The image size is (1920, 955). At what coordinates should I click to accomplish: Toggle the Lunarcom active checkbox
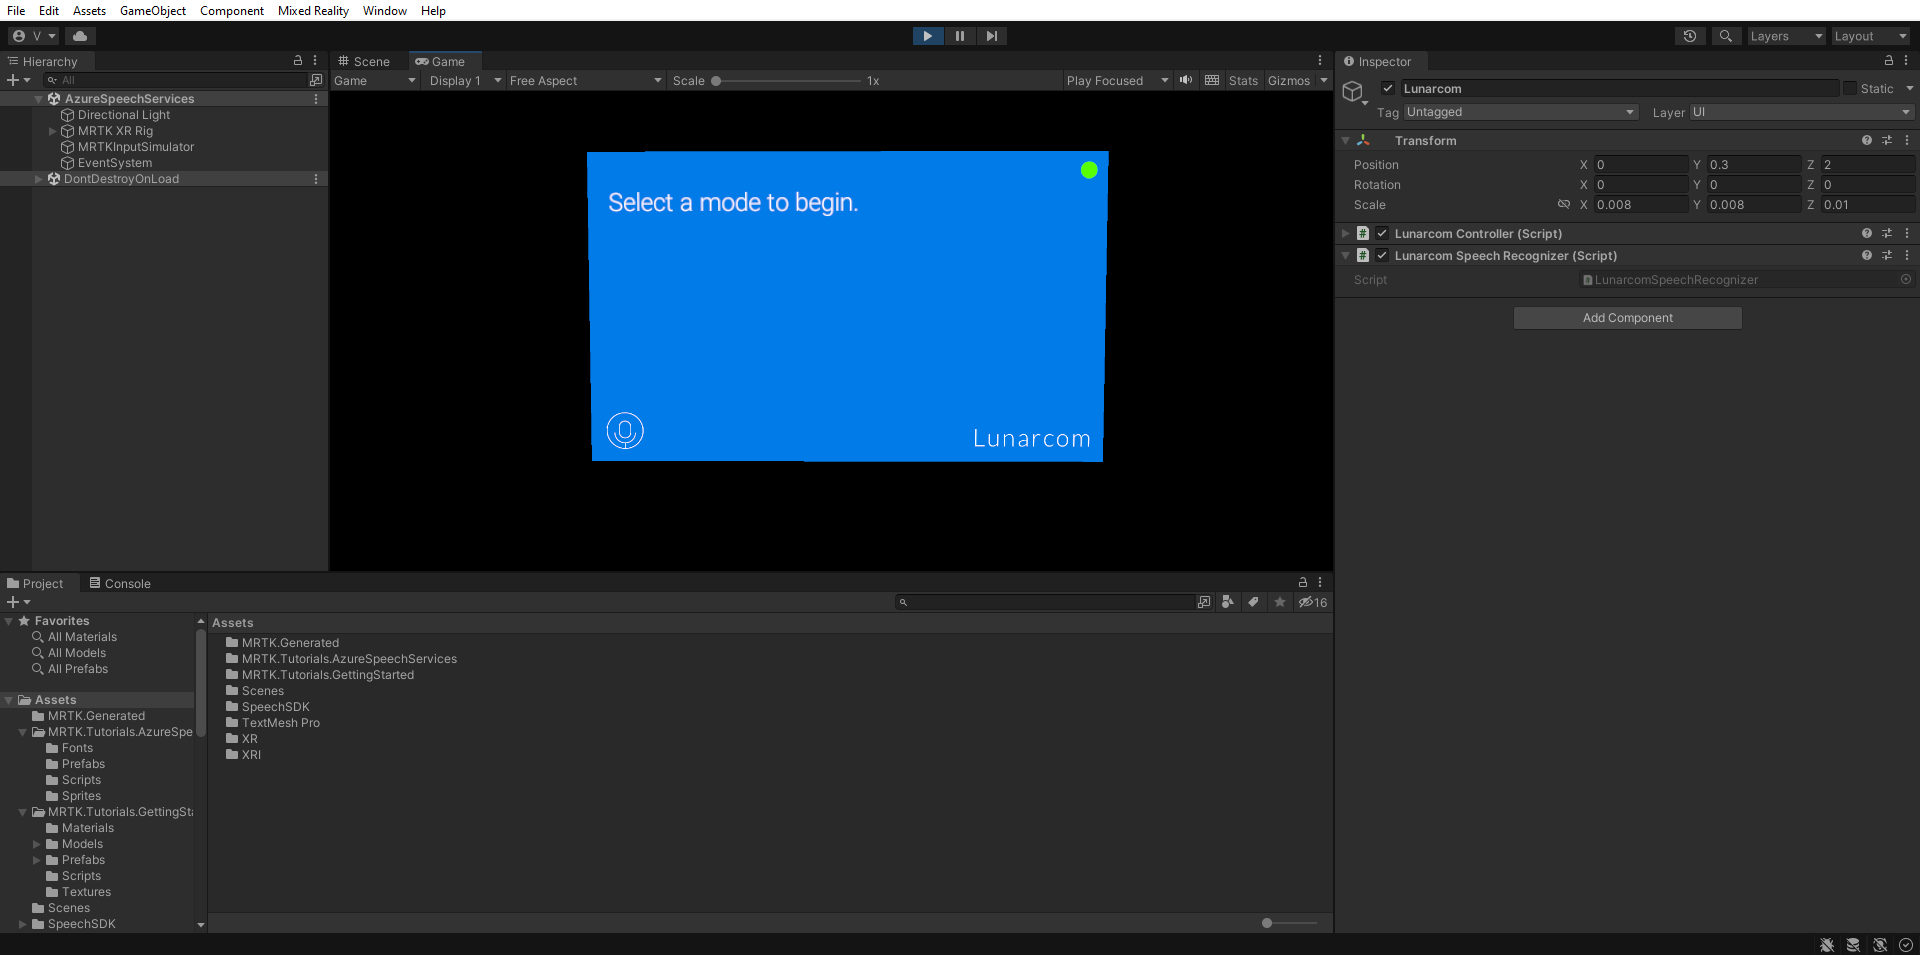point(1388,88)
